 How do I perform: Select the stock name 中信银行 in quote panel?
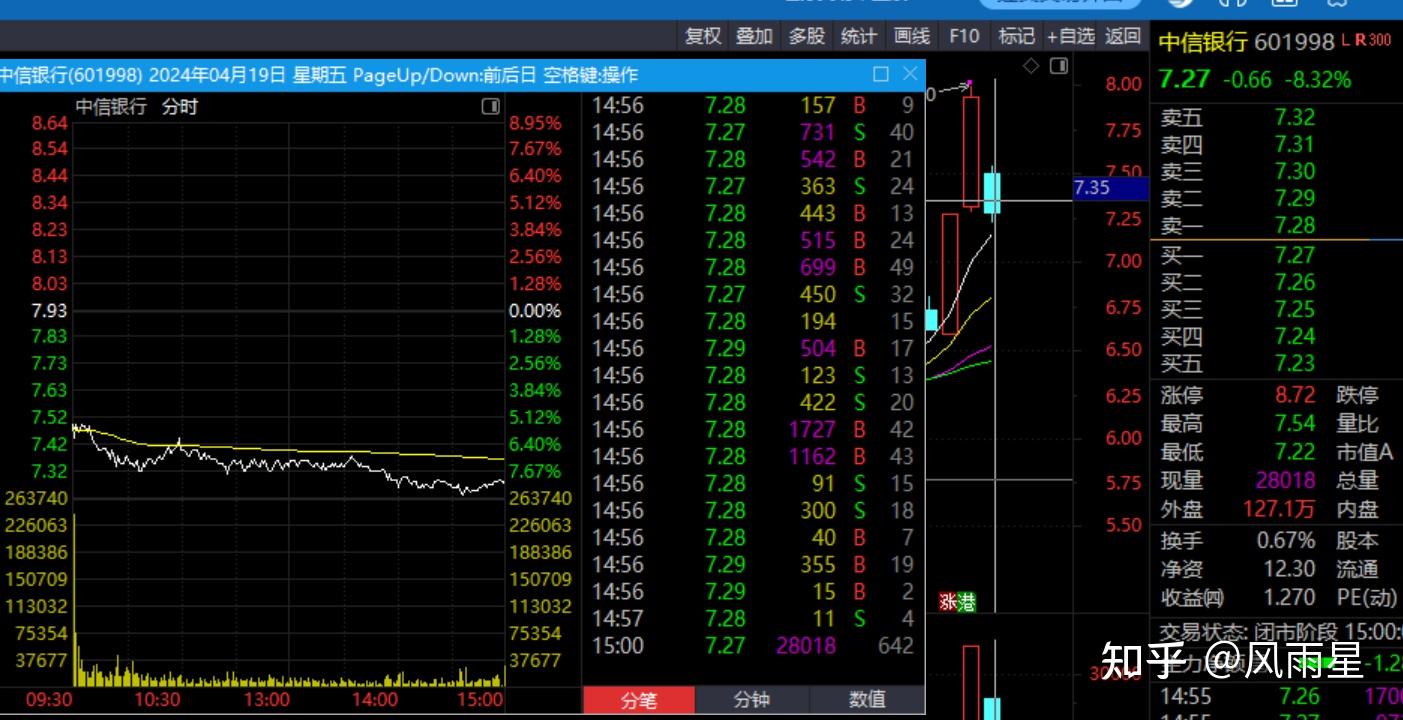[1203, 42]
